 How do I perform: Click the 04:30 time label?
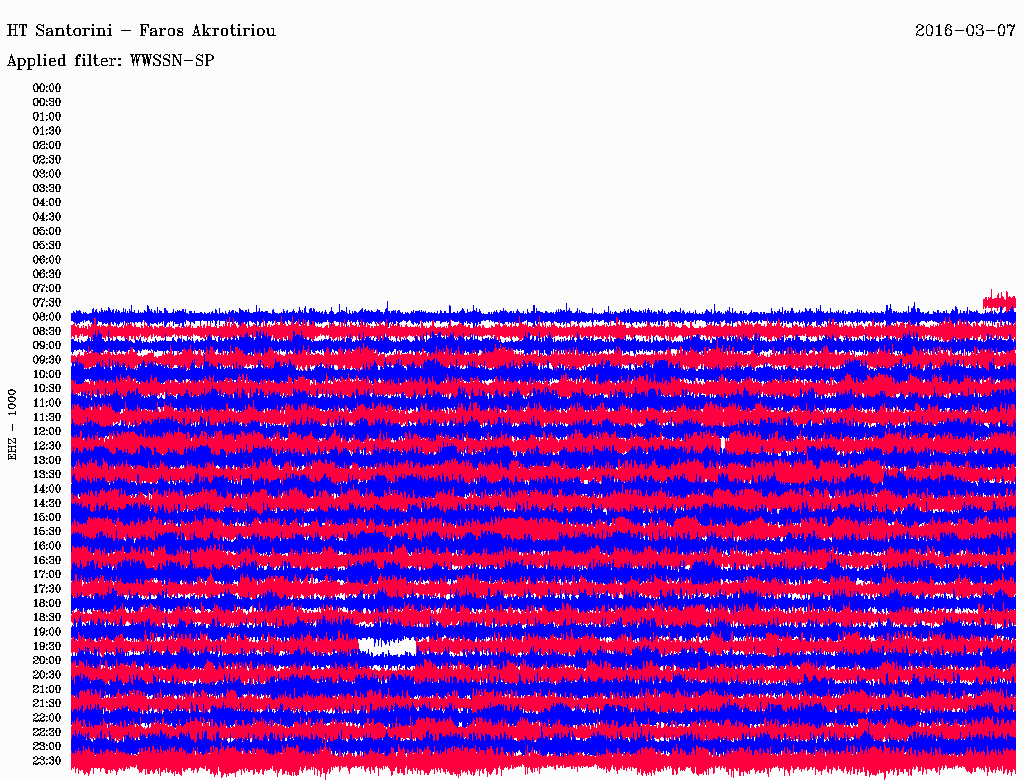point(47,217)
